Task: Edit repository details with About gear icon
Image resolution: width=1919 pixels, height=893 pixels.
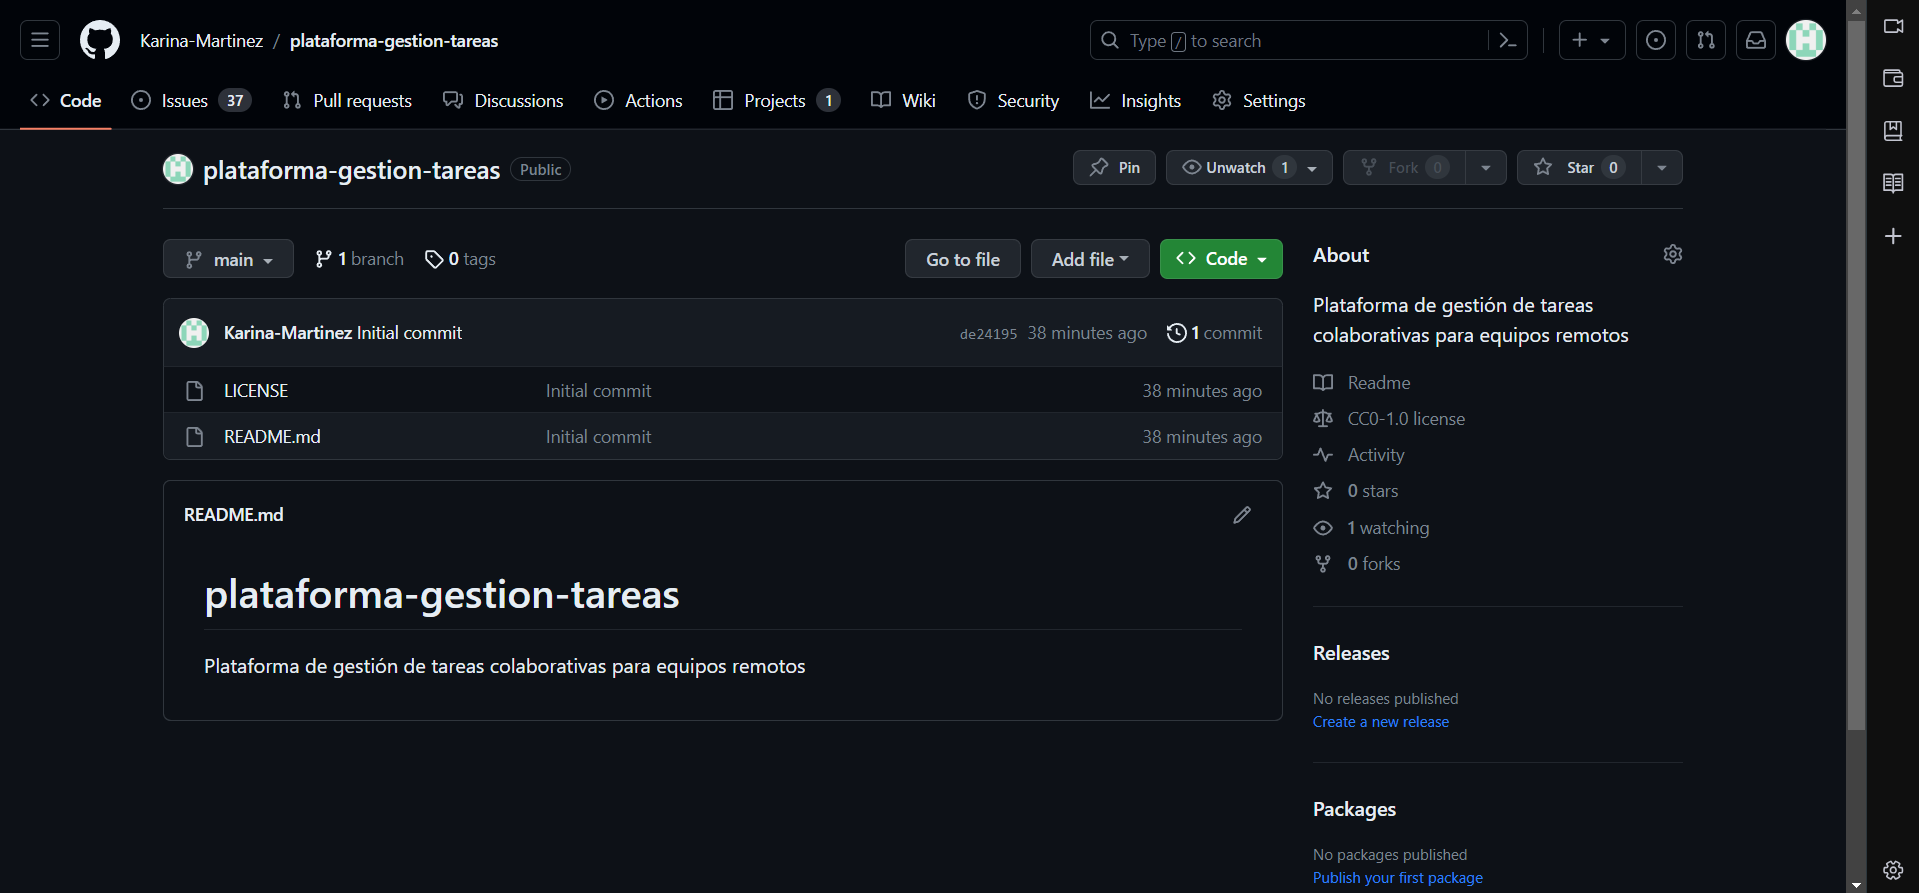Action: 1673,254
